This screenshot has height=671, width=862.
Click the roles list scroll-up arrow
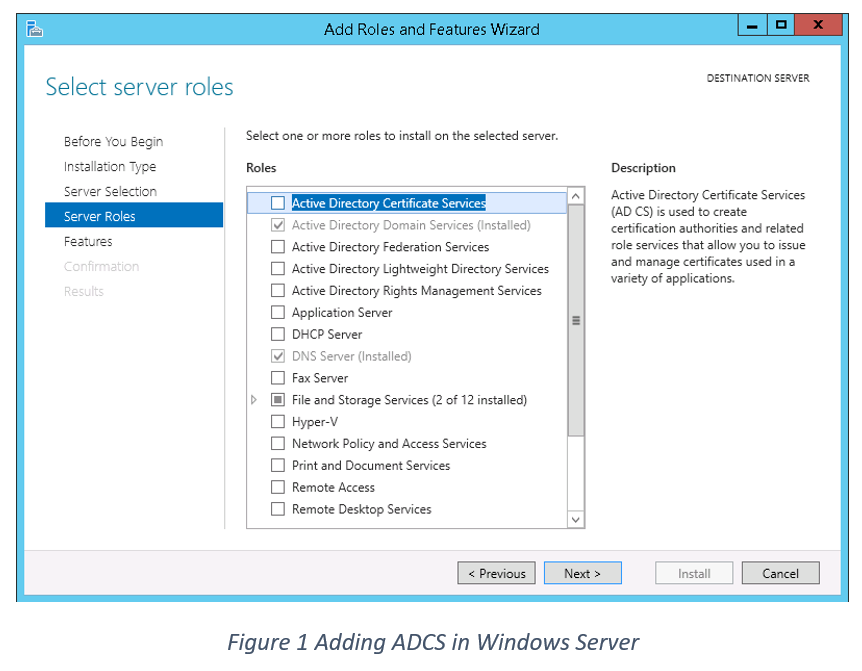click(x=576, y=196)
